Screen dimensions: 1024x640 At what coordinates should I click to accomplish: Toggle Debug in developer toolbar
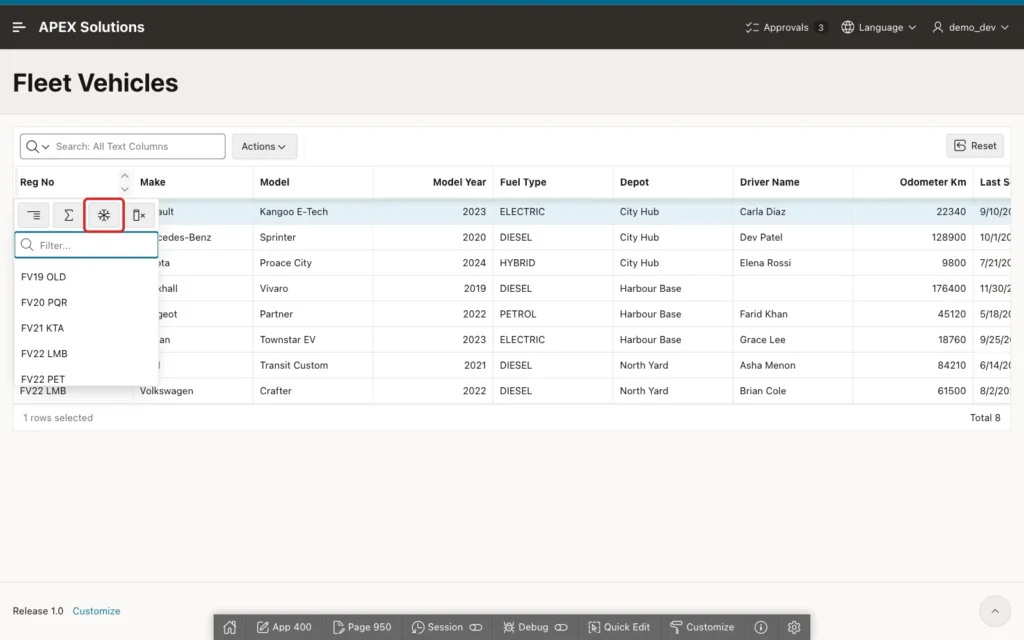coord(535,627)
